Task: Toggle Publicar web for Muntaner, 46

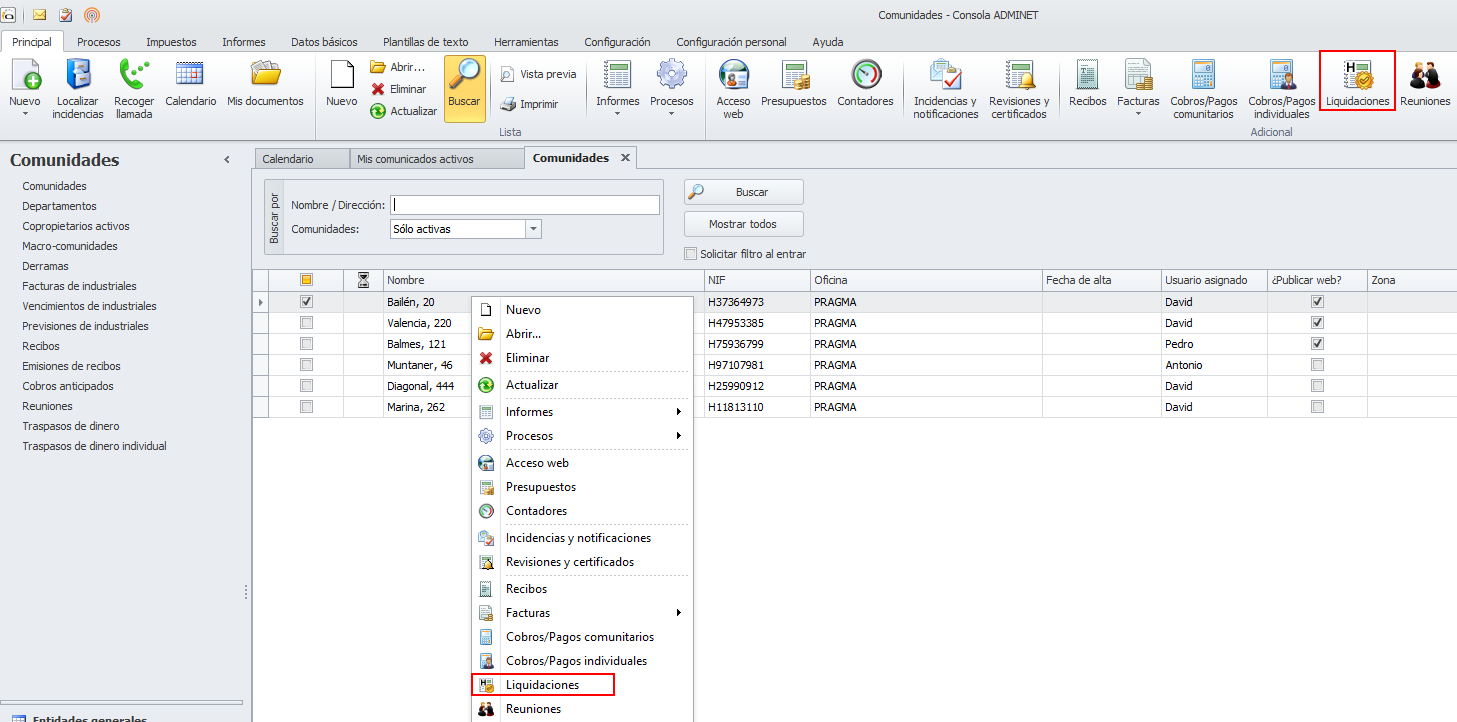Action: [x=1317, y=365]
